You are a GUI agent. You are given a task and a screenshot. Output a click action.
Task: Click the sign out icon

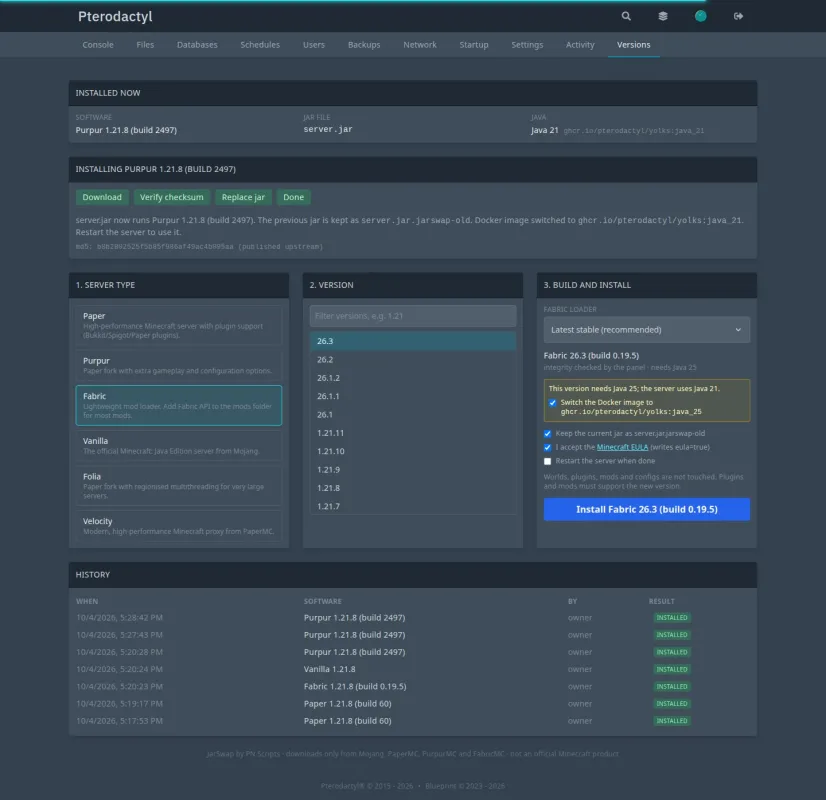click(x=738, y=16)
